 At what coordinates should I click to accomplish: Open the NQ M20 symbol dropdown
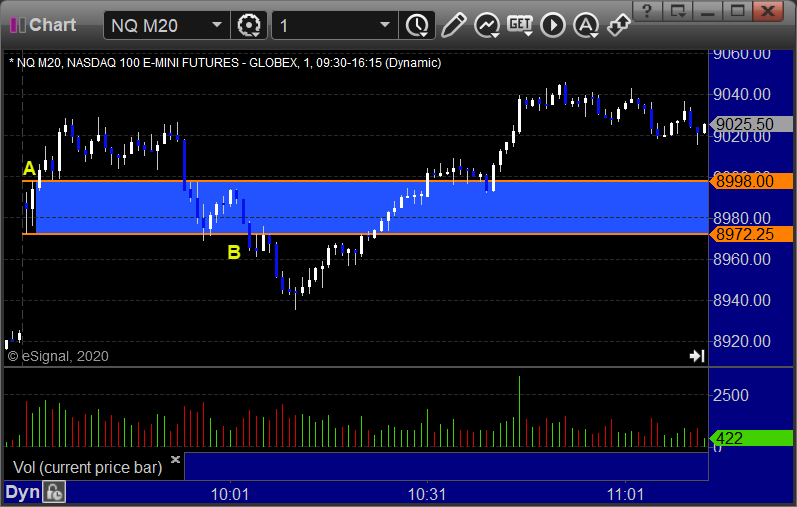[217, 25]
